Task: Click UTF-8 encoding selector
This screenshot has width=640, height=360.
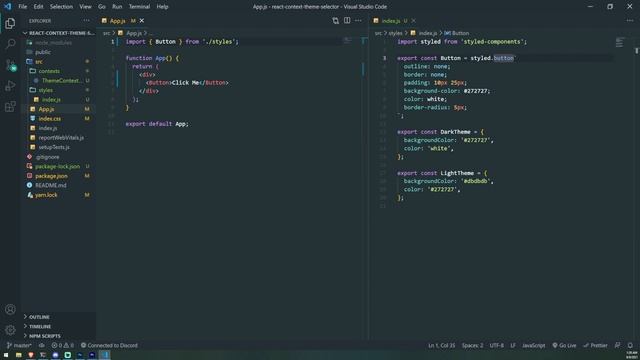Action: [x=496, y=345]
